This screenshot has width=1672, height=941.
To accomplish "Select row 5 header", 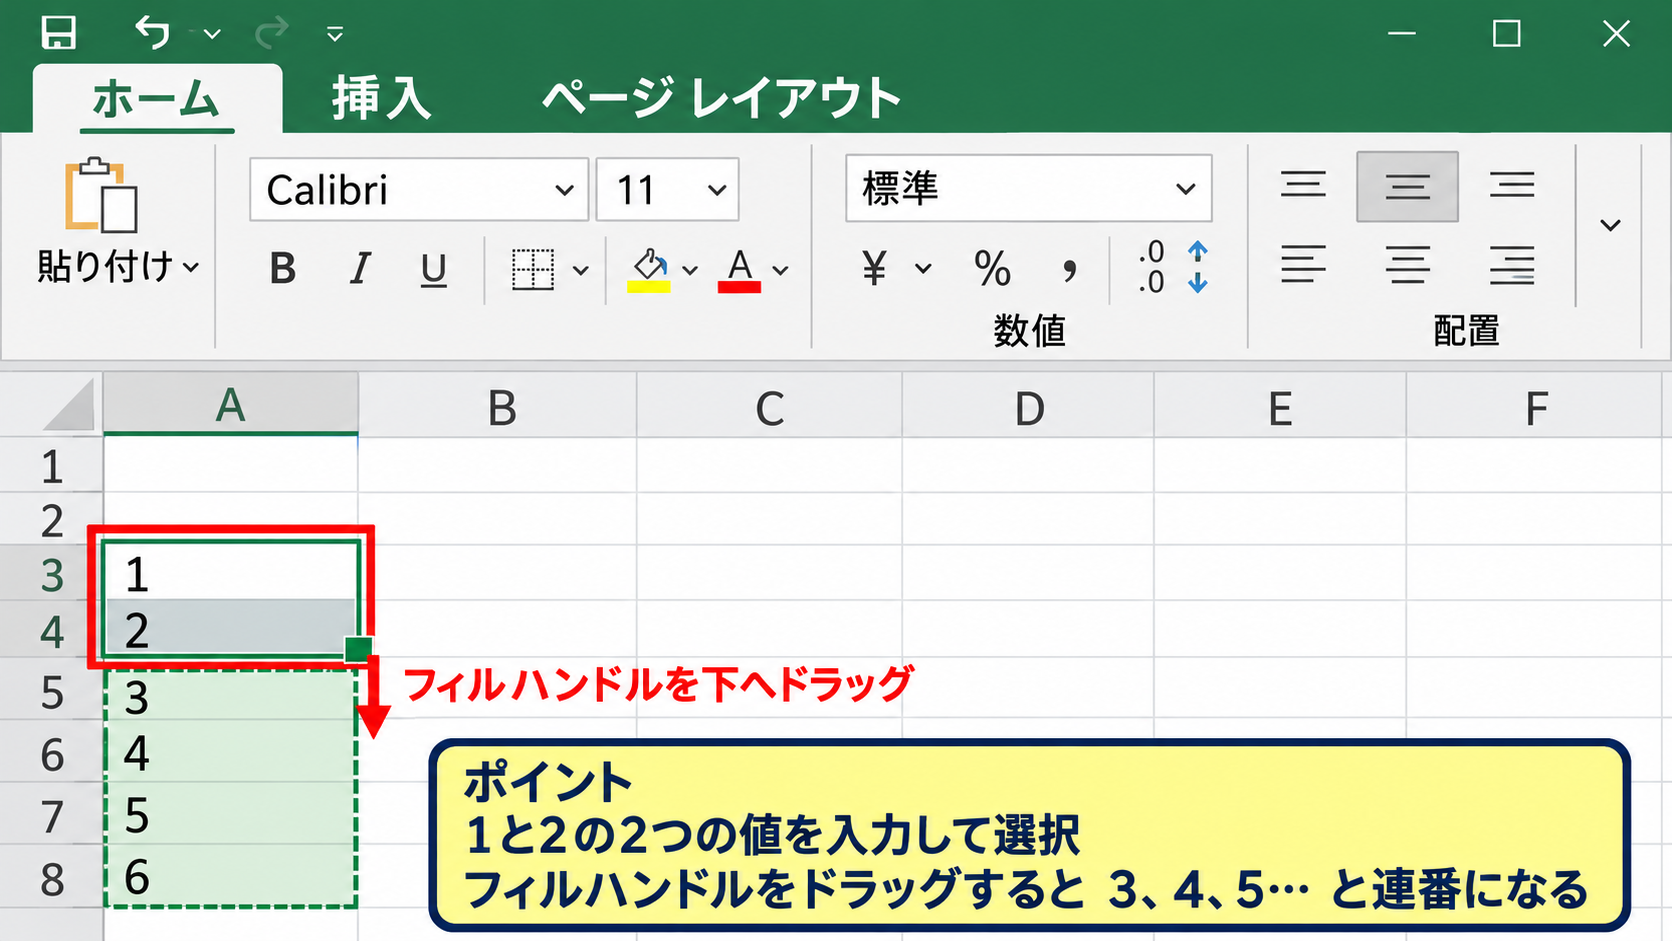I will click(52, 692).
